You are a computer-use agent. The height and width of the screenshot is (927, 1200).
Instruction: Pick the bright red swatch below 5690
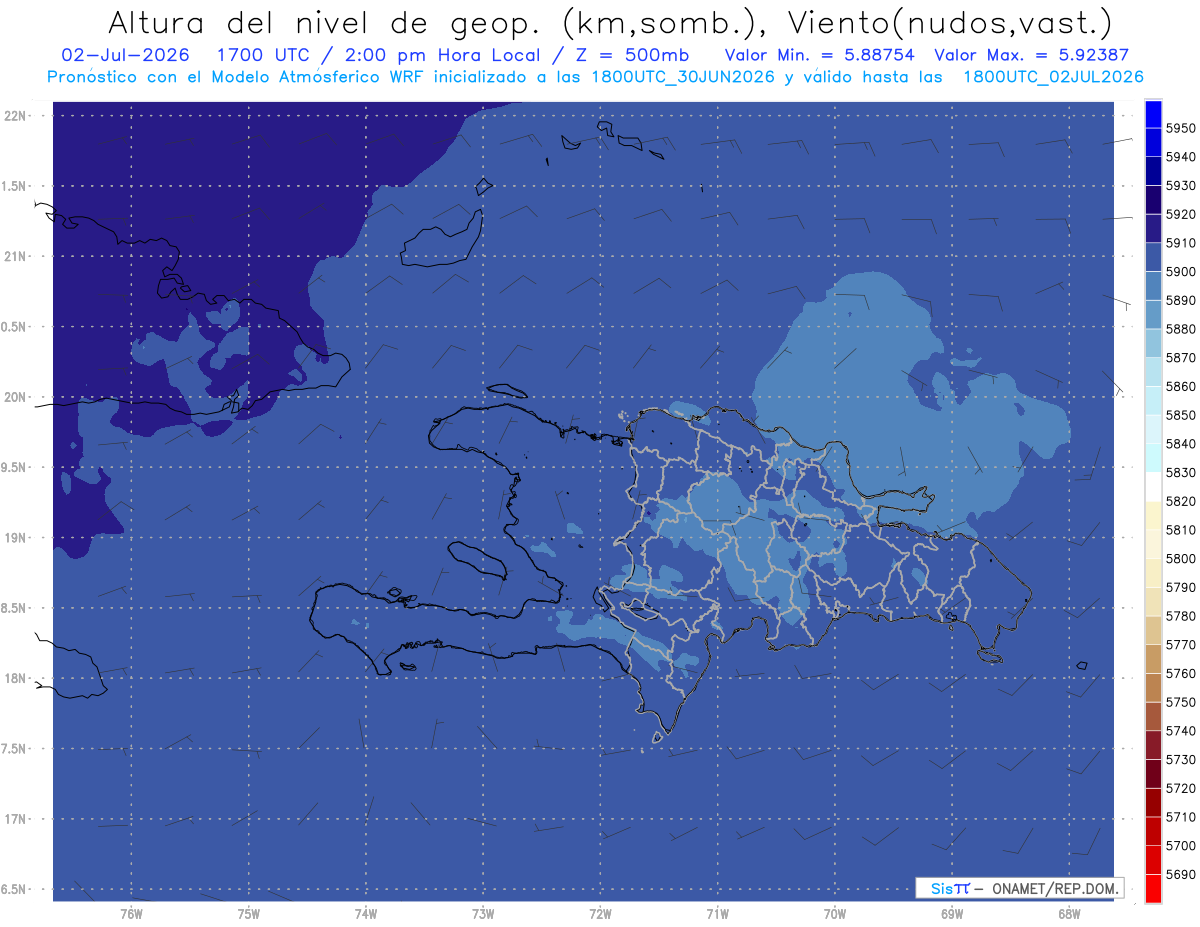pyautogui.click(x=1153, y=889)
